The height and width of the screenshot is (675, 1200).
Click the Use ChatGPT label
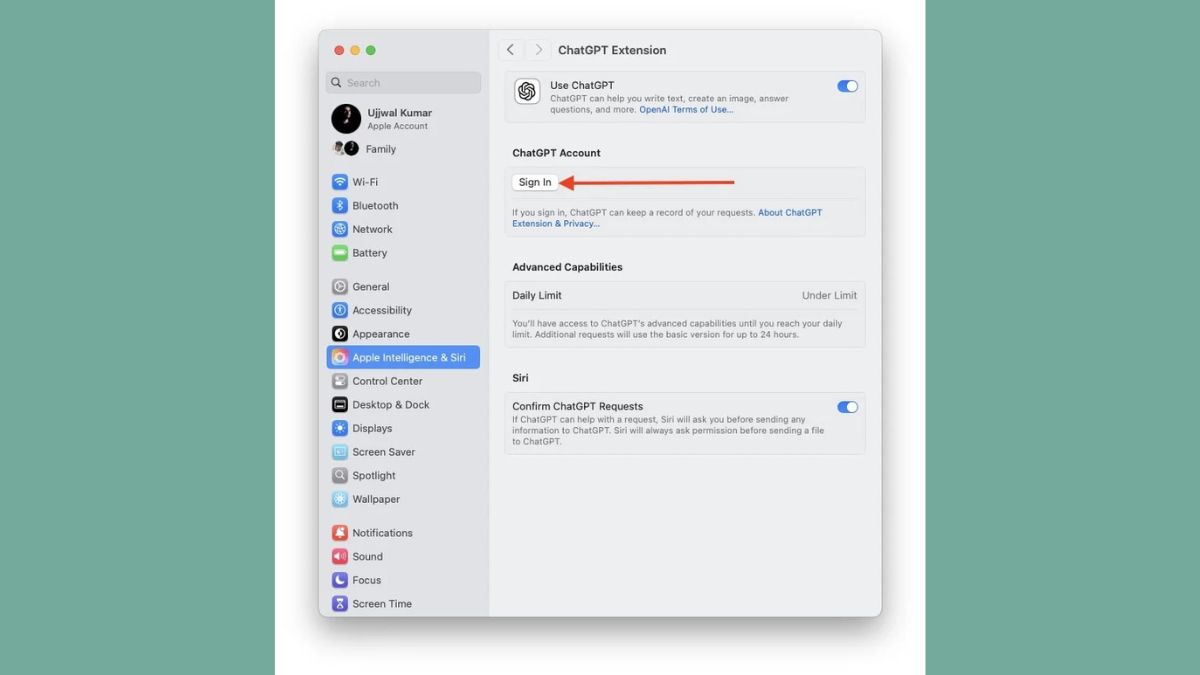pyautogui.click(x=582, y=86)
